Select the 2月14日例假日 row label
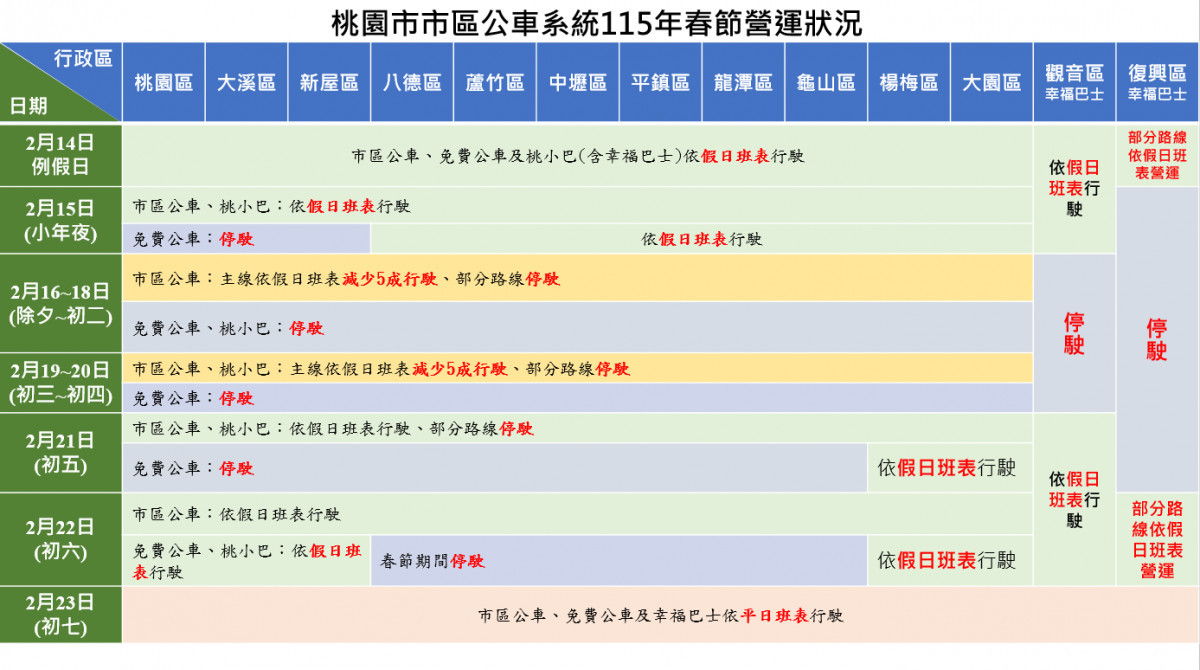Screen dimensions: 1200x670 (x=61, y=155)
